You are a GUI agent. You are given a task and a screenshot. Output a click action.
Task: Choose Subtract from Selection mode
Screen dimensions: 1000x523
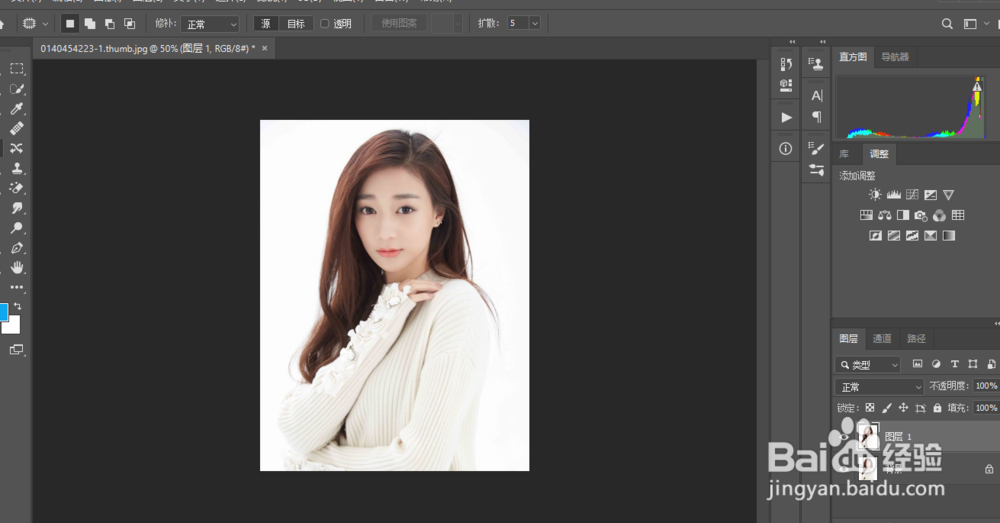pos(110,24)
